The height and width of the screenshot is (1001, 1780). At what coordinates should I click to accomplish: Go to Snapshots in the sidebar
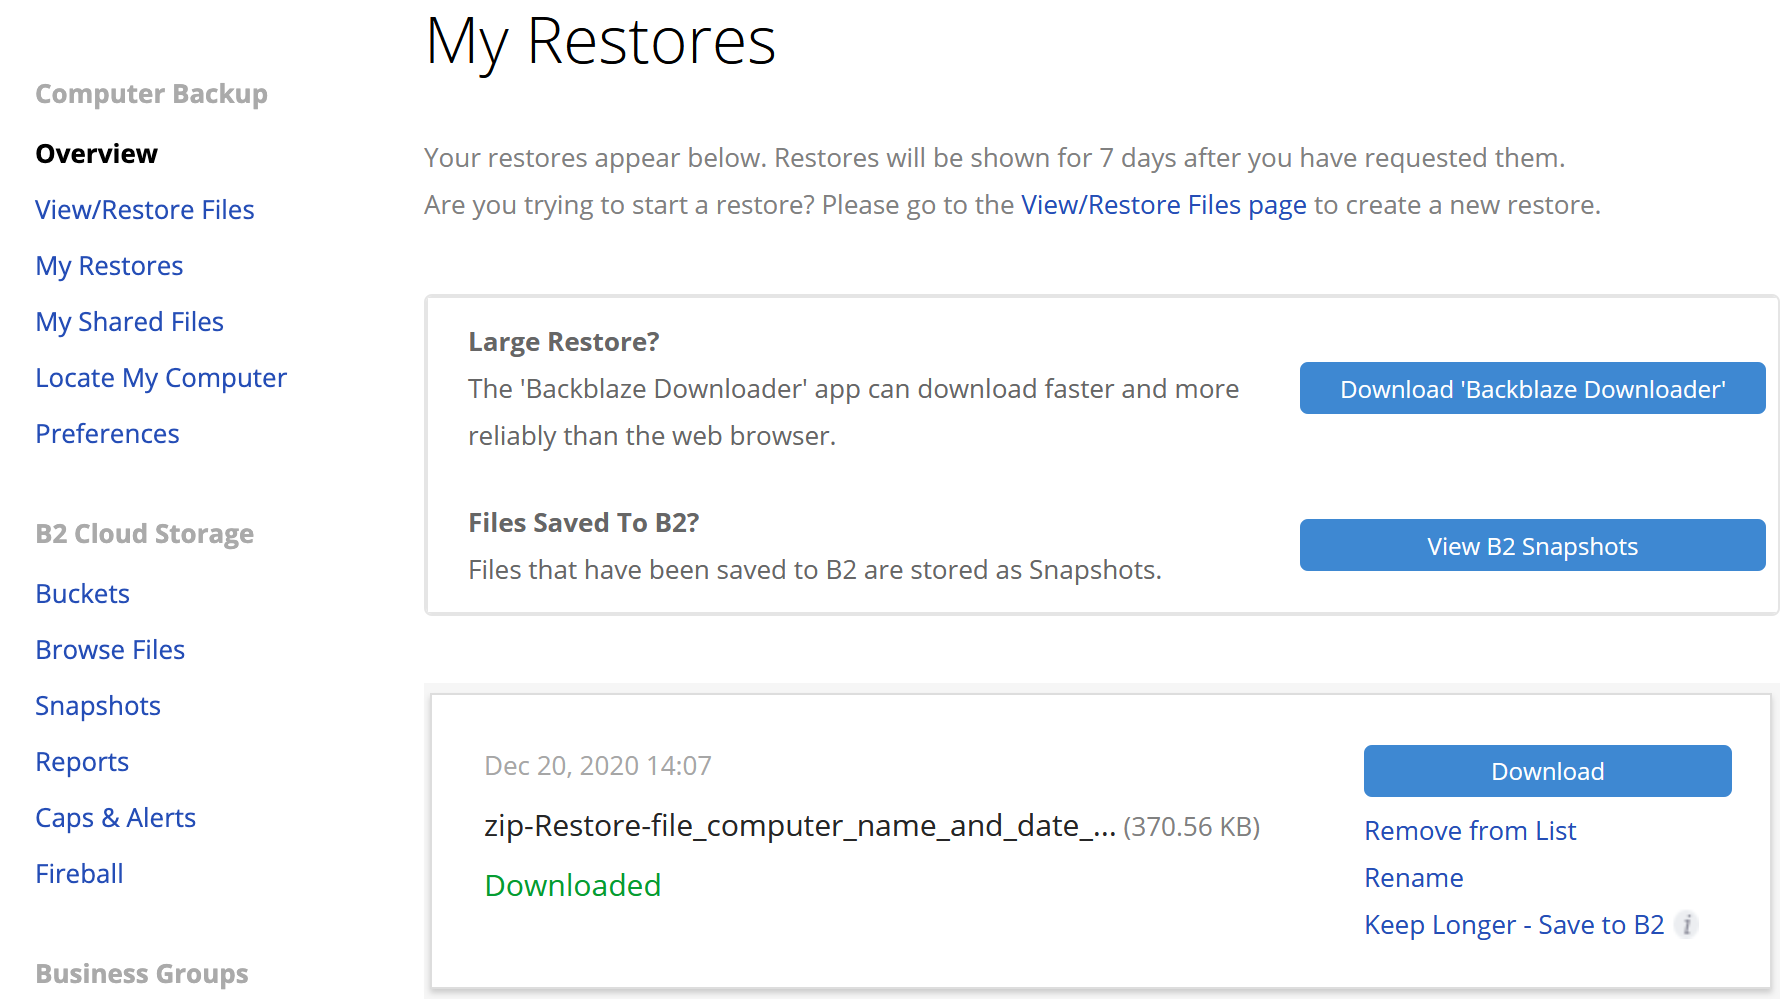coord(98,706)
